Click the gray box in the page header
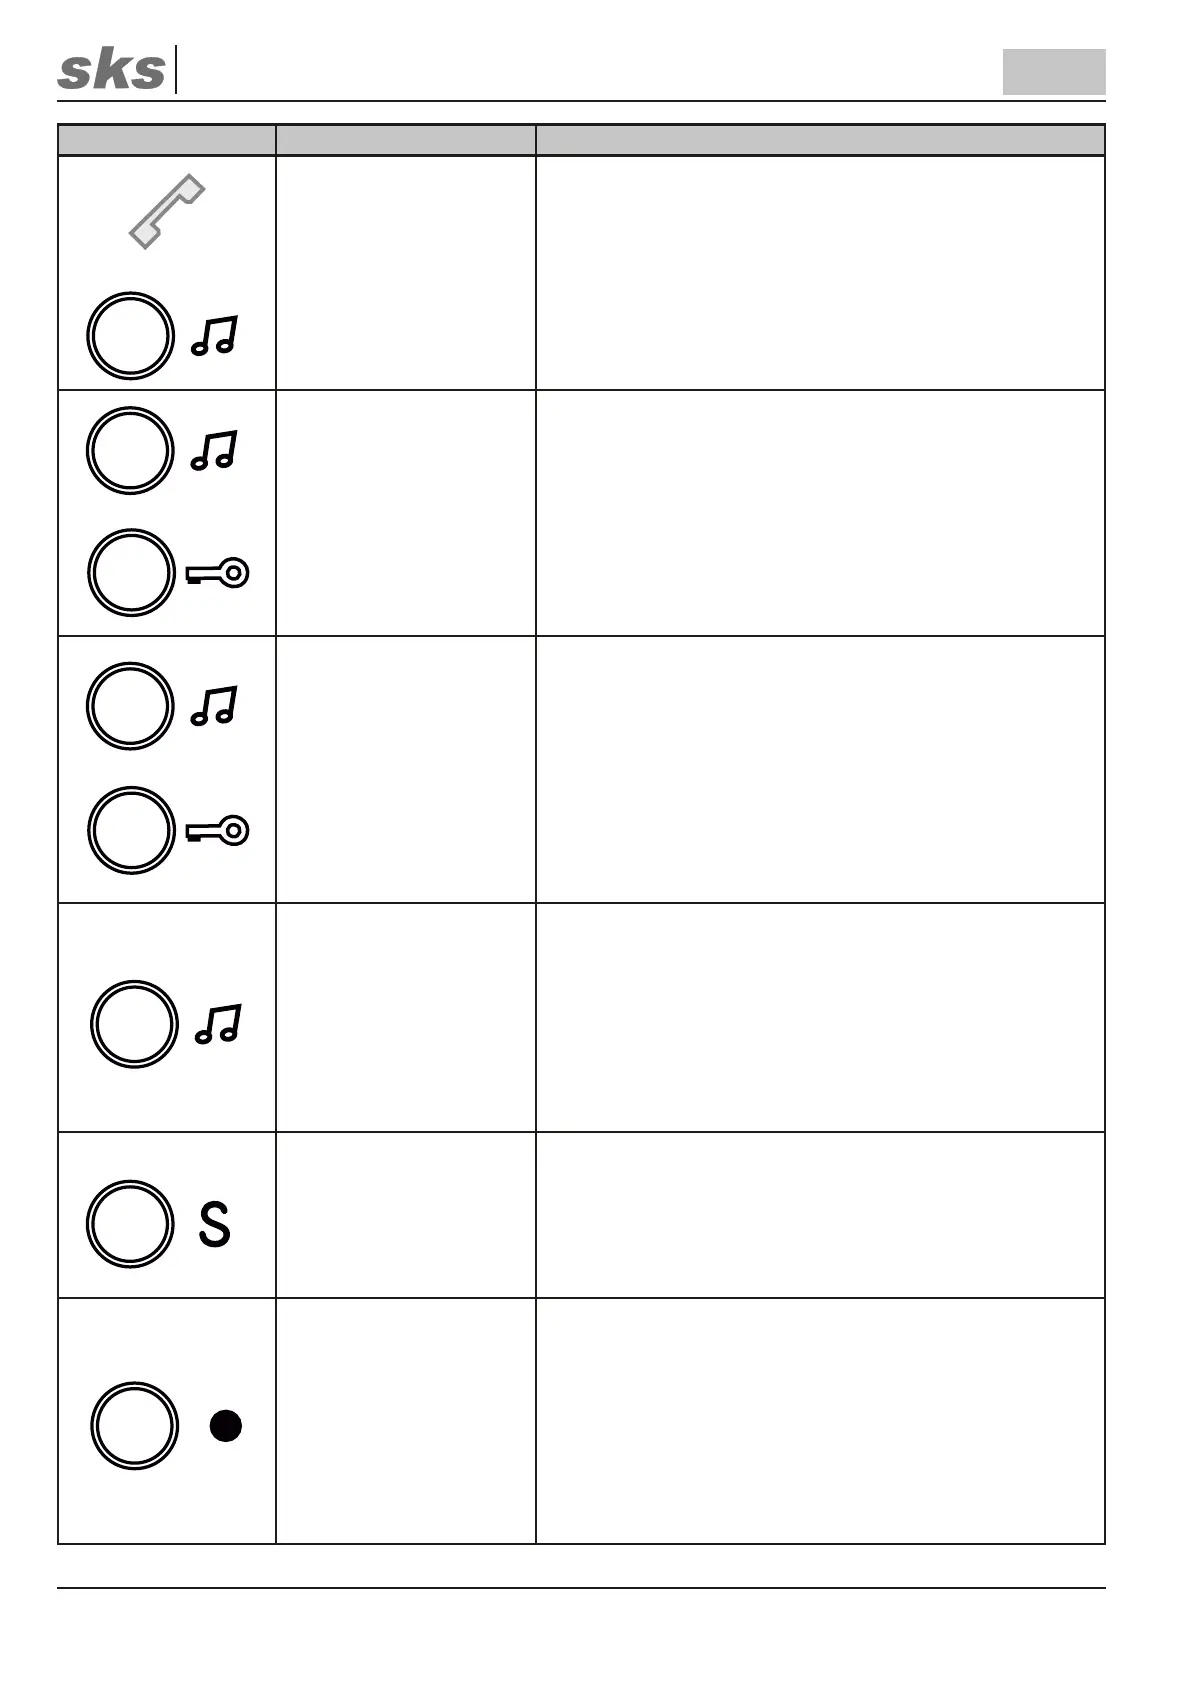This screenshot has width=1191, height=1684. [1054, 72]
